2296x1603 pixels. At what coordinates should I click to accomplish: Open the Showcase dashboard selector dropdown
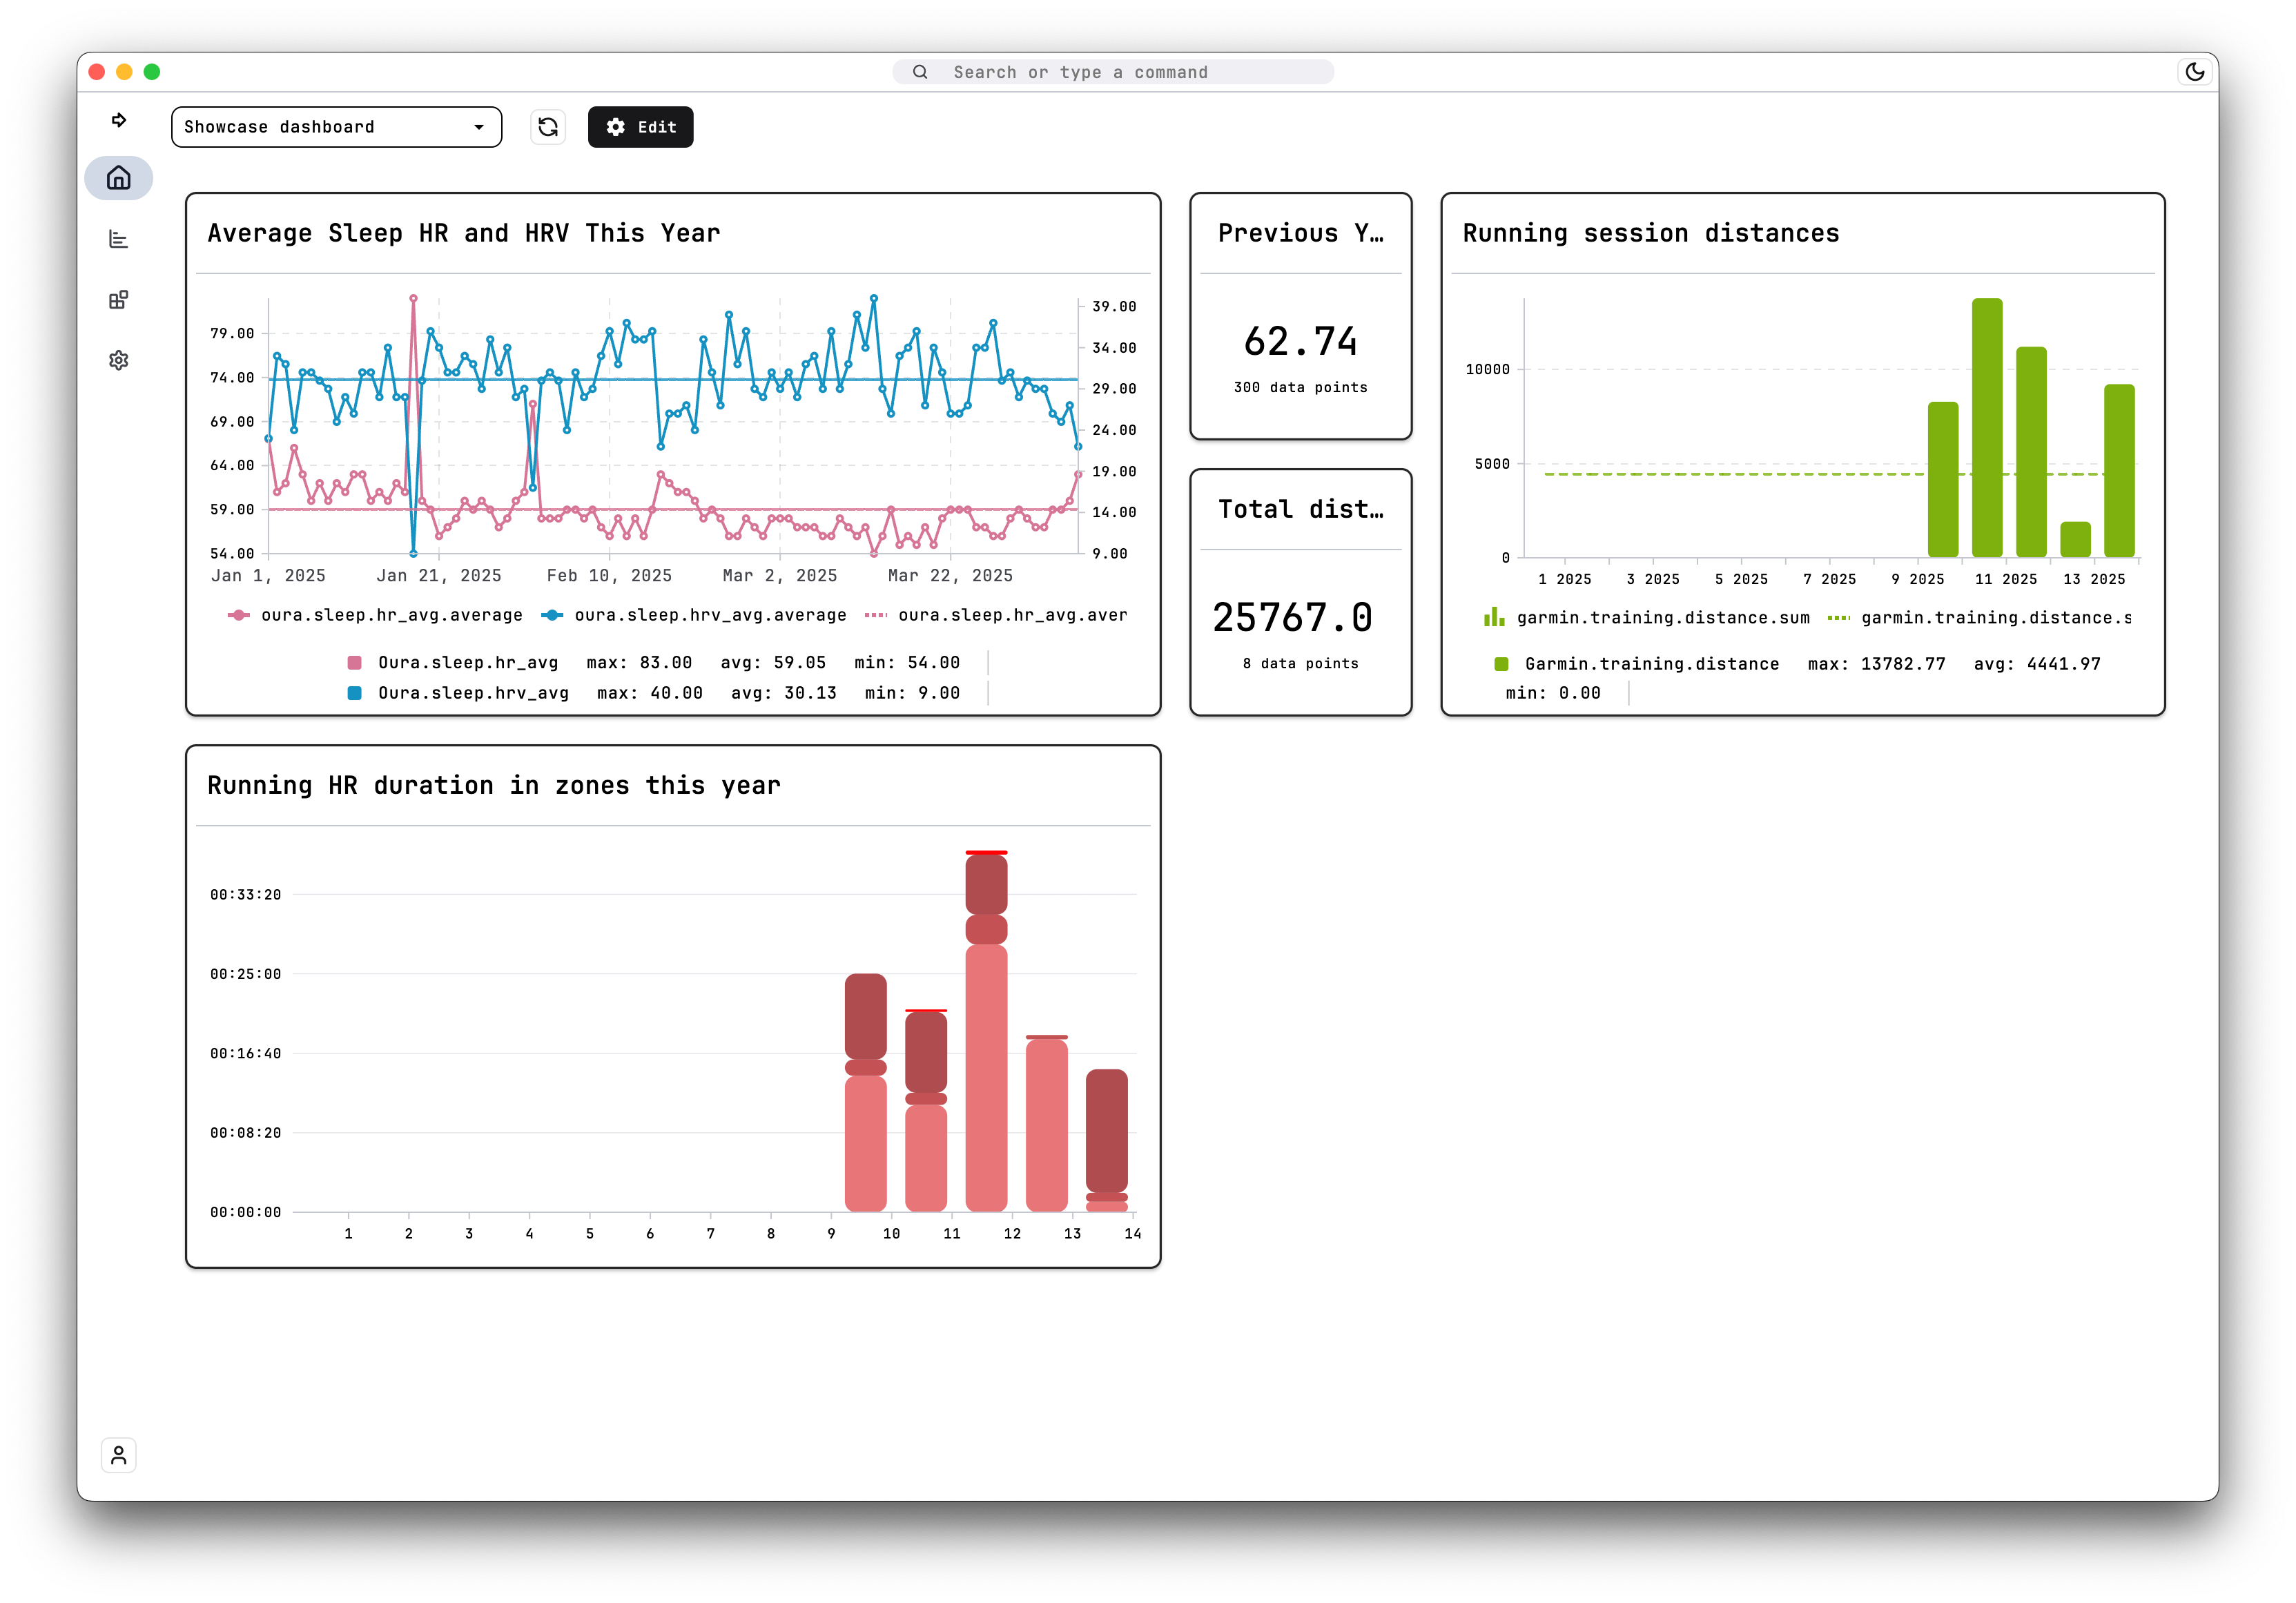click(x=336, y=126)
